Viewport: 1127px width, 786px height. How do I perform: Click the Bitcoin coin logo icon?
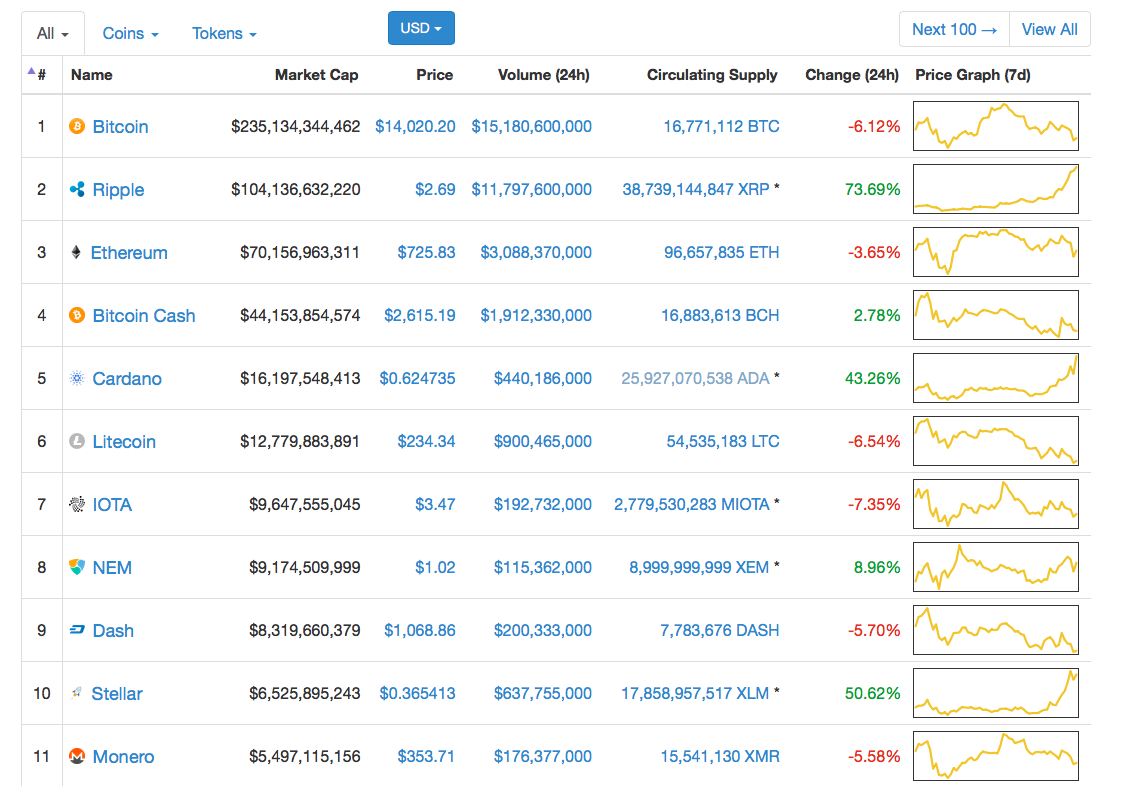coord(77,126)
